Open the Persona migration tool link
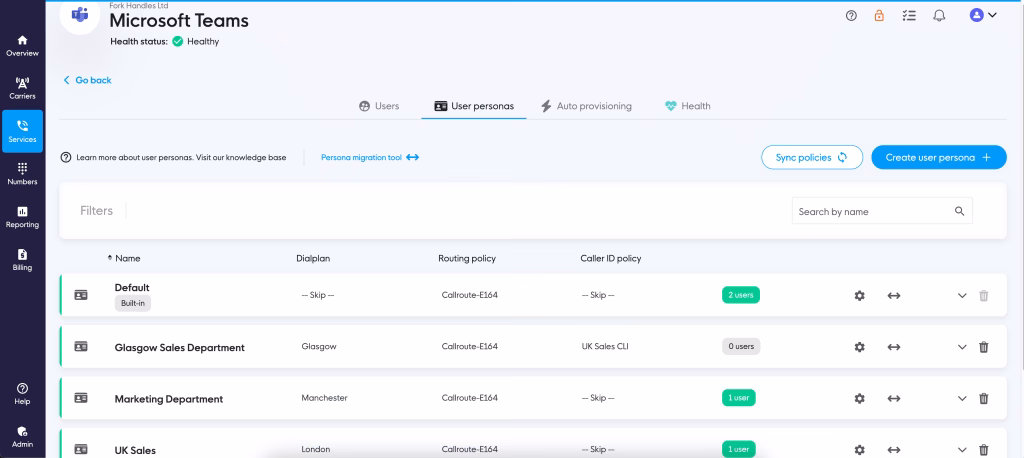Screen dimensions: 1024x458 tap(370, 157)
